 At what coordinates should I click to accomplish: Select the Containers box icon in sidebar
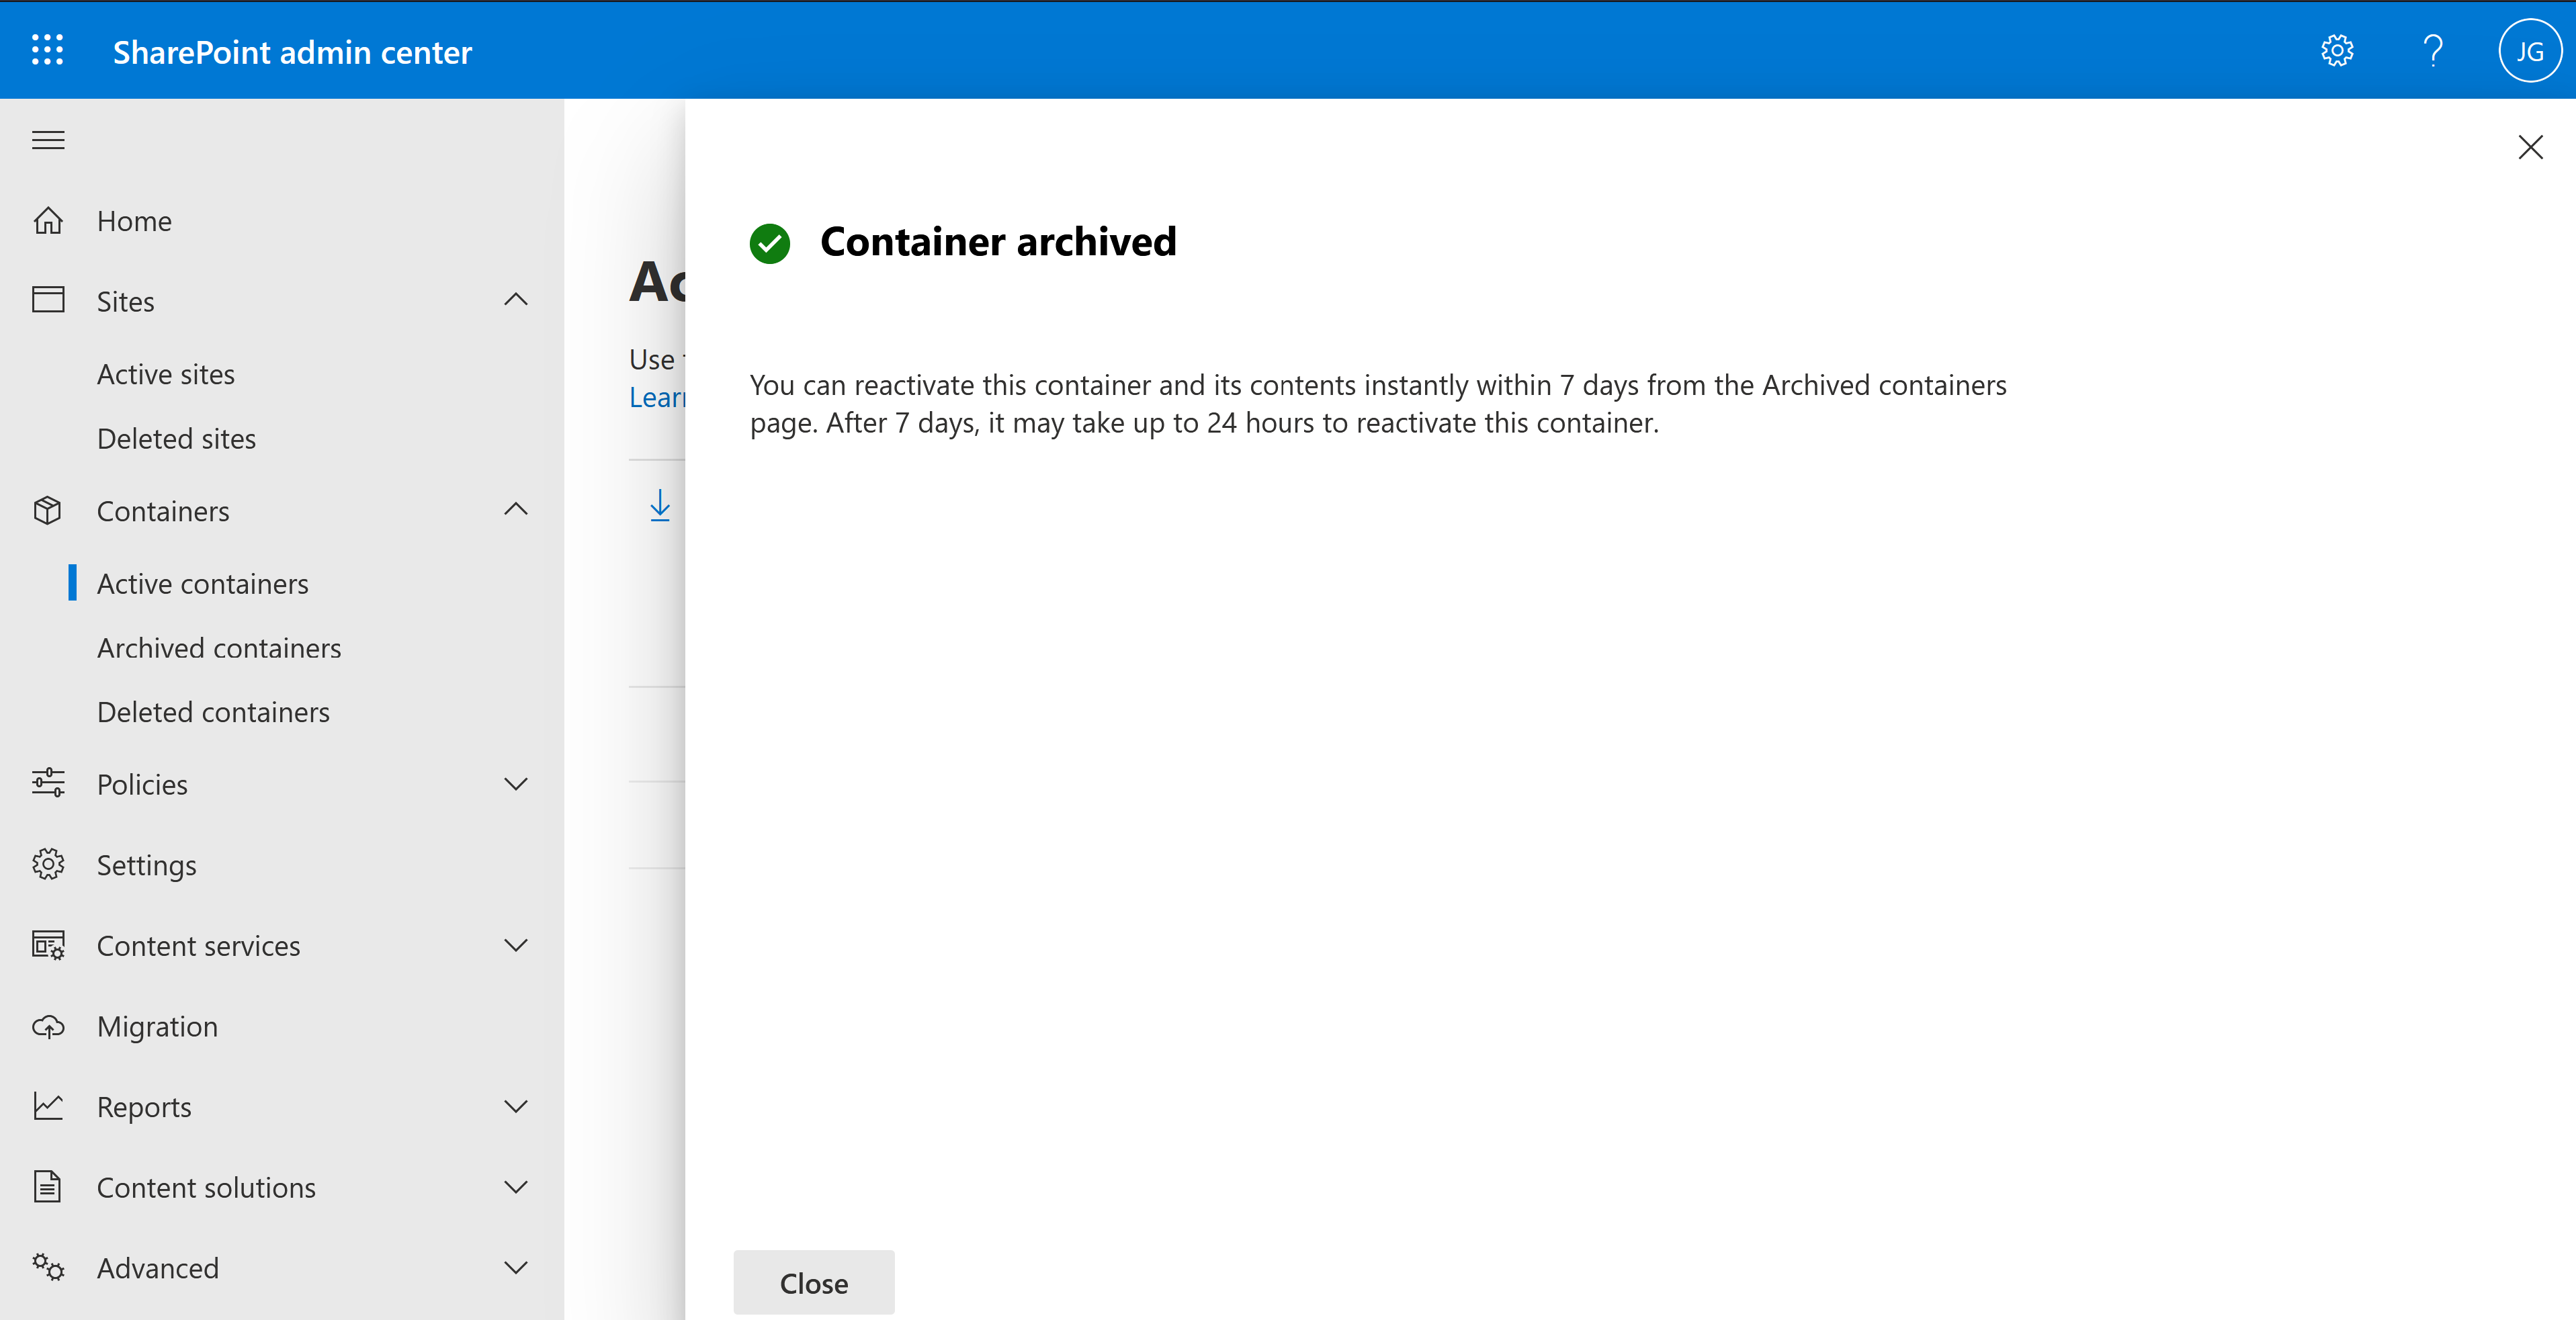tap(47, 510)
